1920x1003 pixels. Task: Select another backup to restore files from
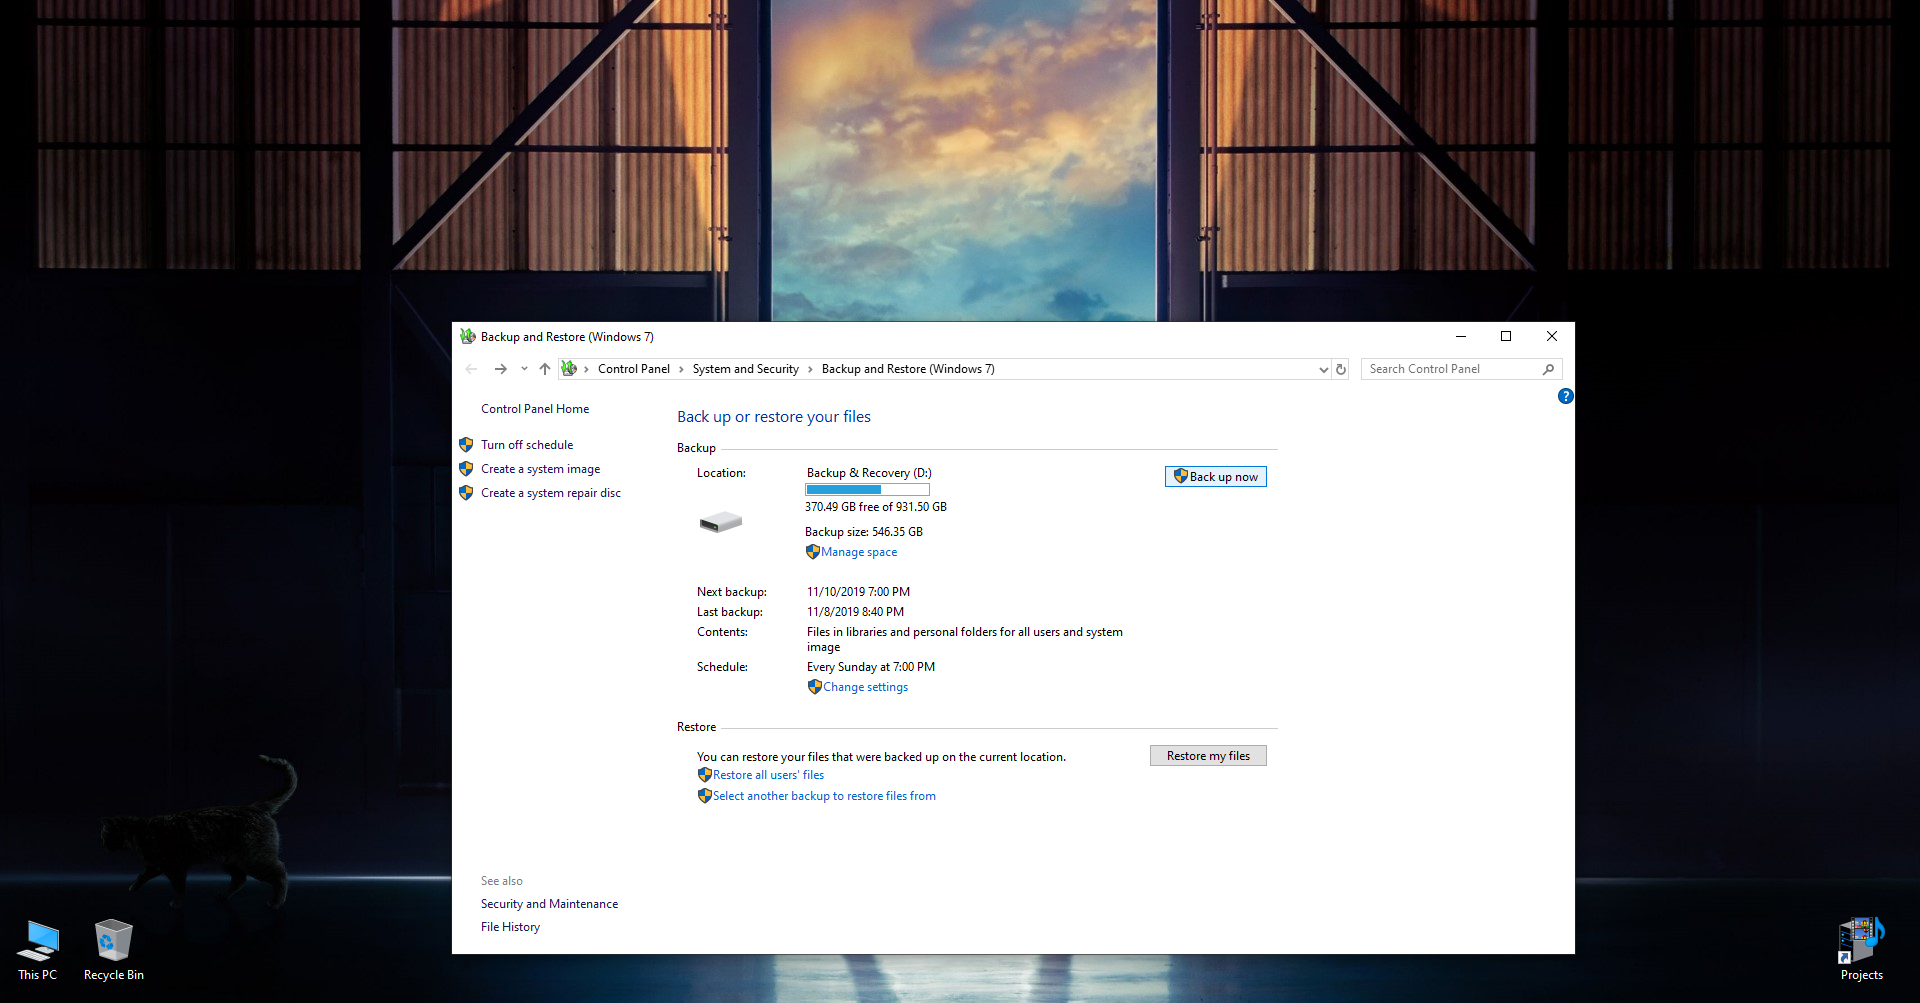824,796
